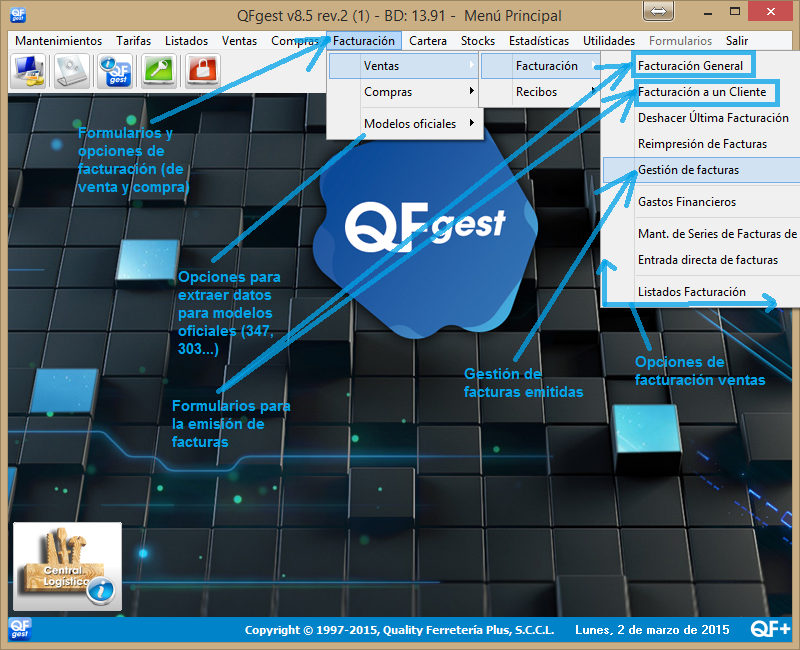Image resolution: width=800 pixels, height=650 pixels.
Task: Click the copyright text in the status bar
Action: point(399,630)
